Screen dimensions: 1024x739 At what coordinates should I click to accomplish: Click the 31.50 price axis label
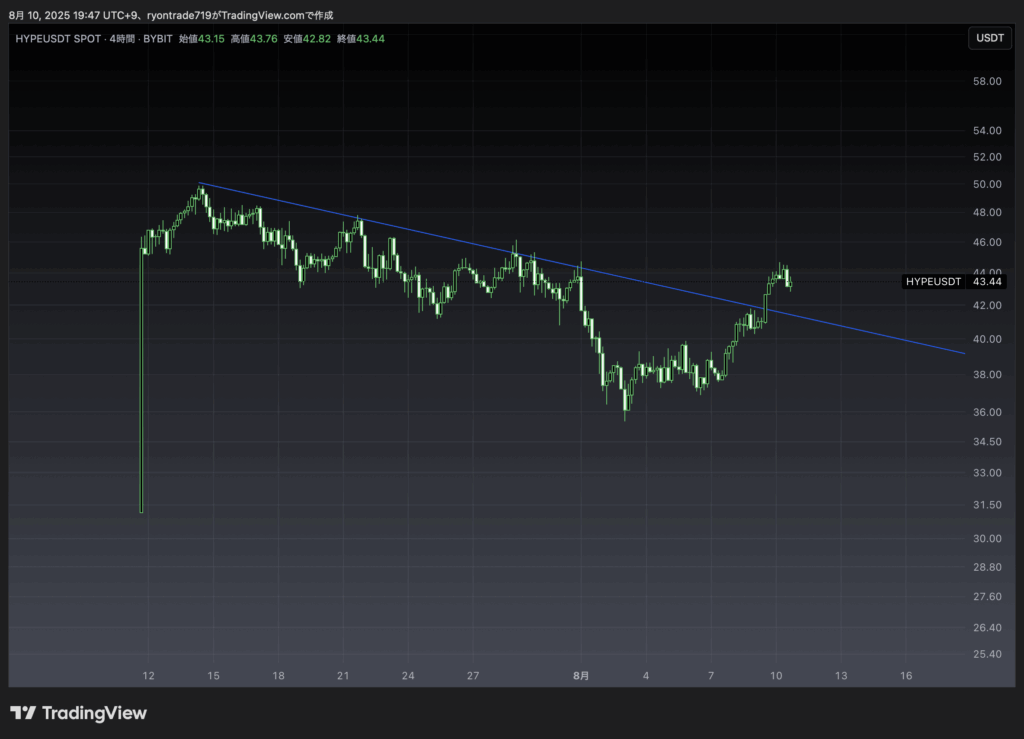coord(987,505)
